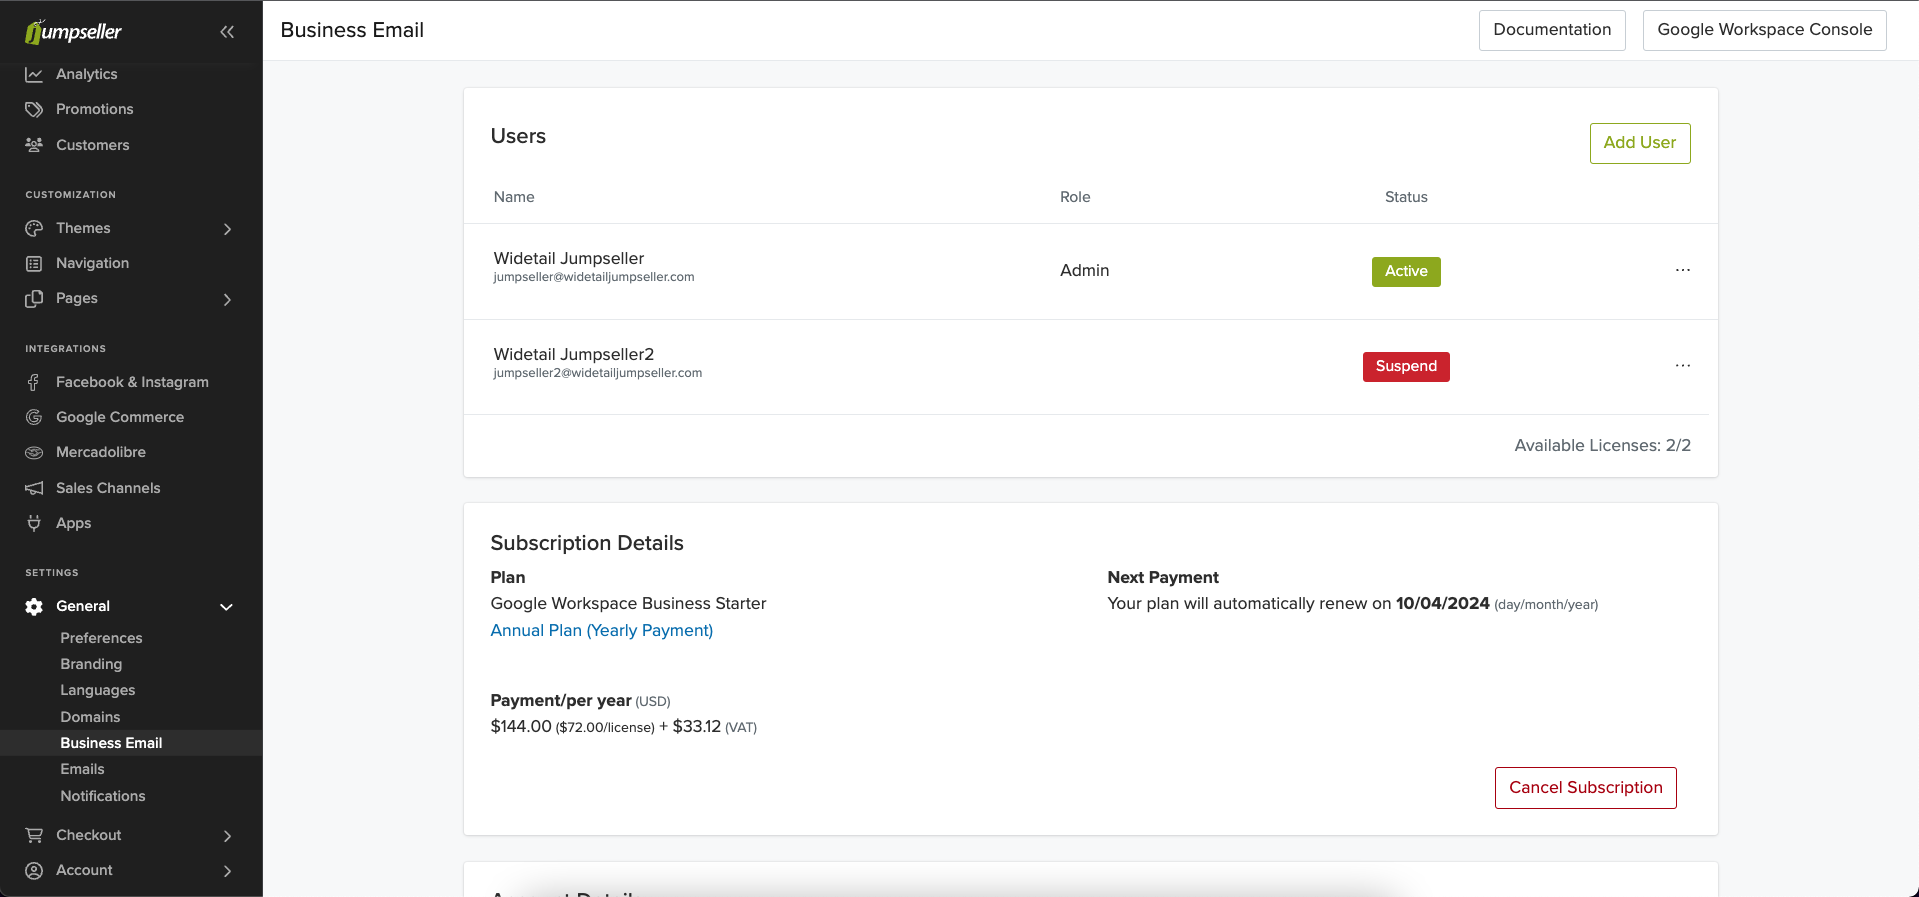Click the Themes palette icon
Viewport: 1919px width, 897px height.
pyautogui.click(x=34, y=228)
